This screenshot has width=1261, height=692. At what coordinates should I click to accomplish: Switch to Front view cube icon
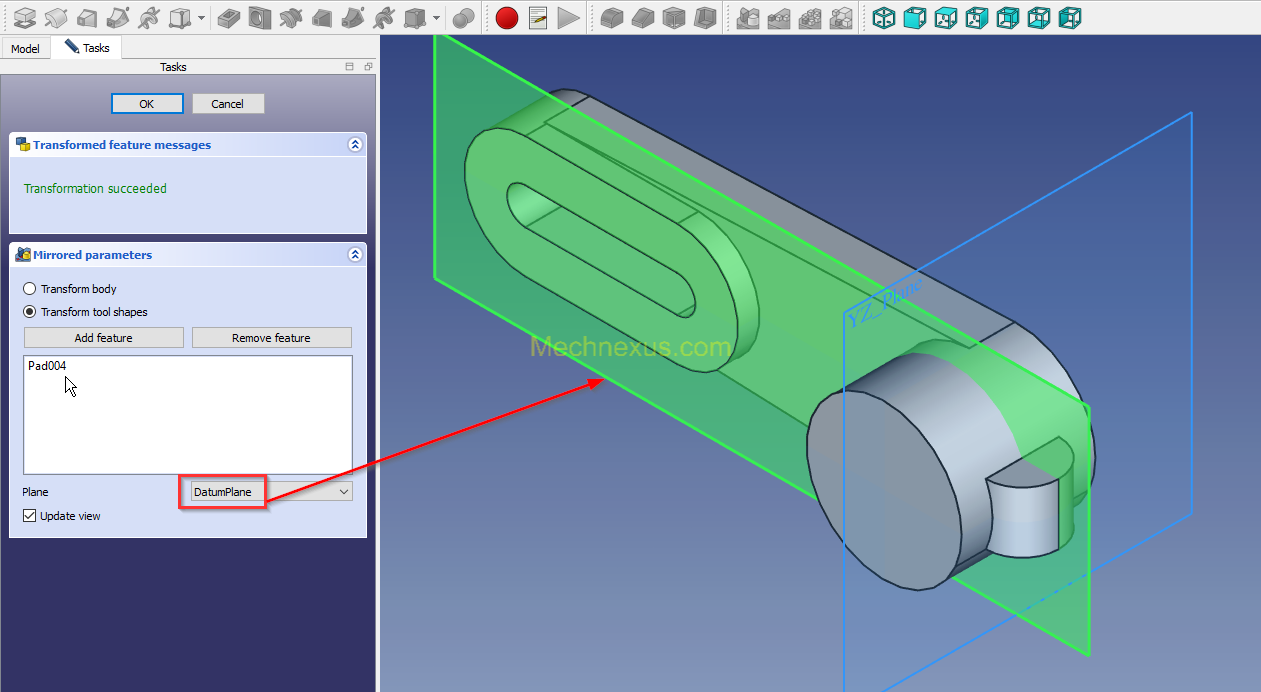pyautogui.click(x=914, y=17)
